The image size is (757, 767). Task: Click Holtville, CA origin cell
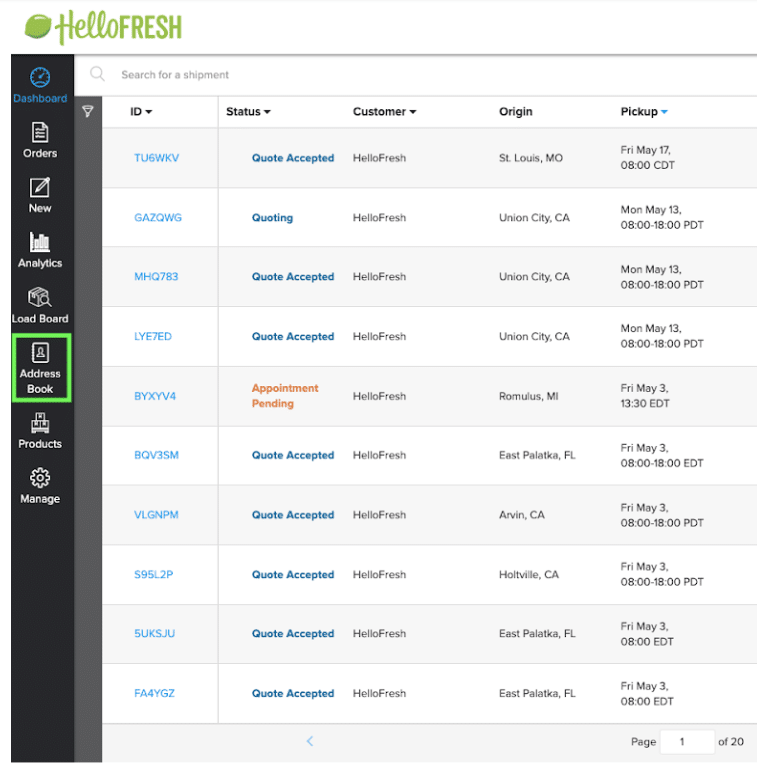pyautogui.click(x=529, y=575)
